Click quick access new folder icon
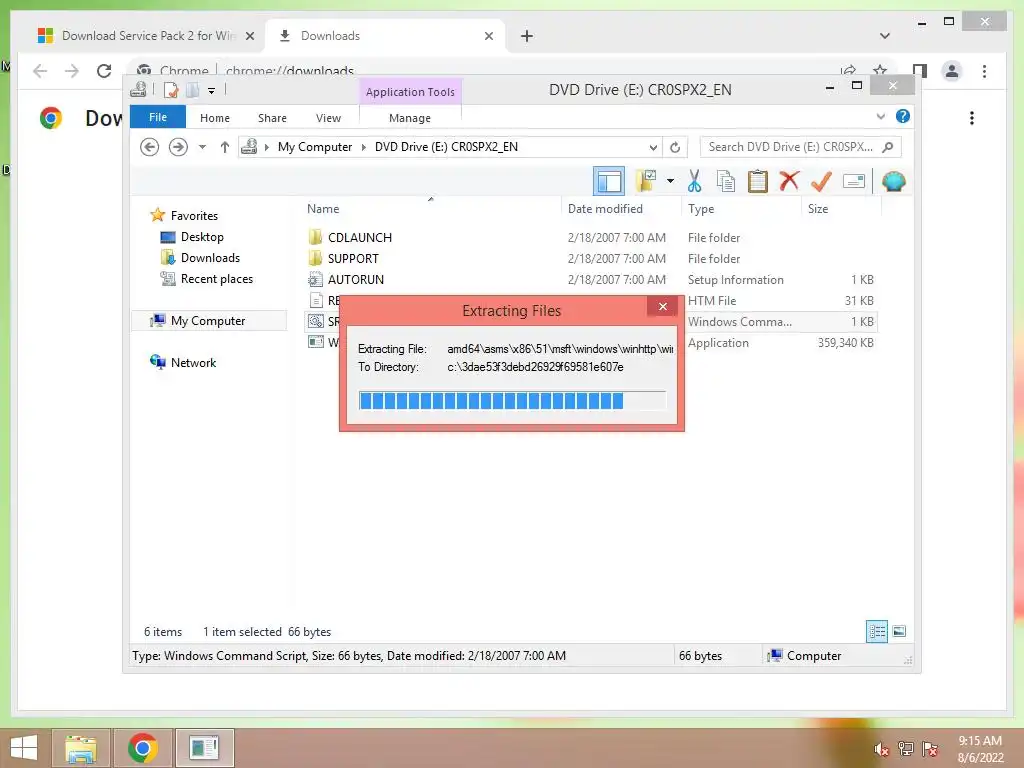Viewport: 1024px width, 768px height. [x=192, y=90]
